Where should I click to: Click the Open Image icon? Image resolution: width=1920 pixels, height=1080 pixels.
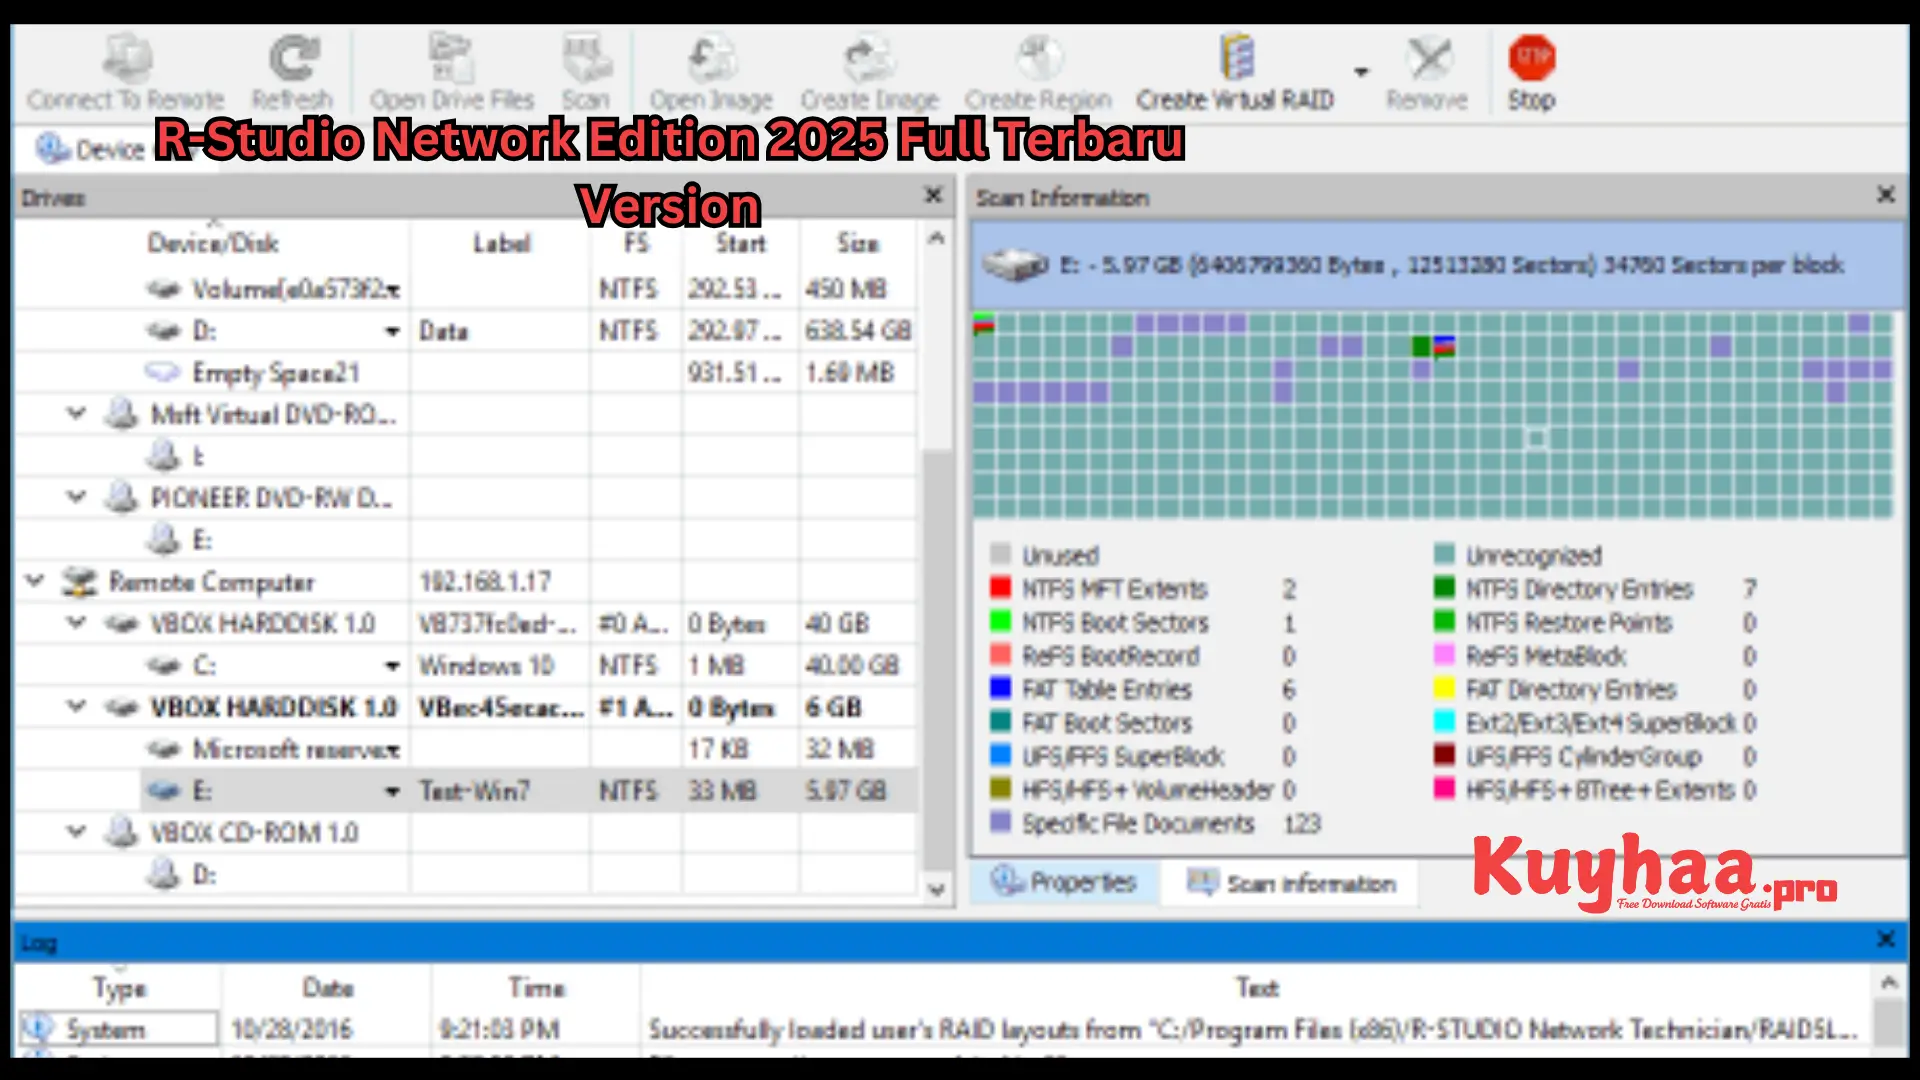[x=711, y=58]
